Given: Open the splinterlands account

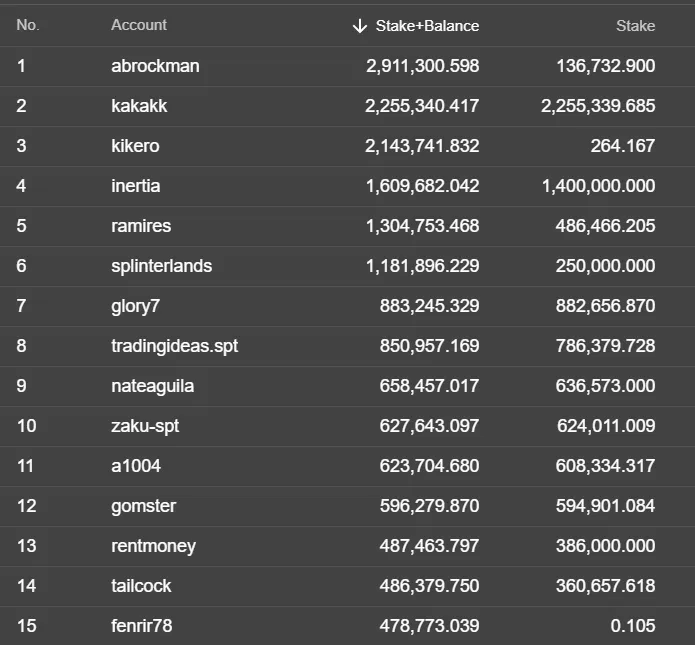Looking at the screenshot, I should (162, 266).
